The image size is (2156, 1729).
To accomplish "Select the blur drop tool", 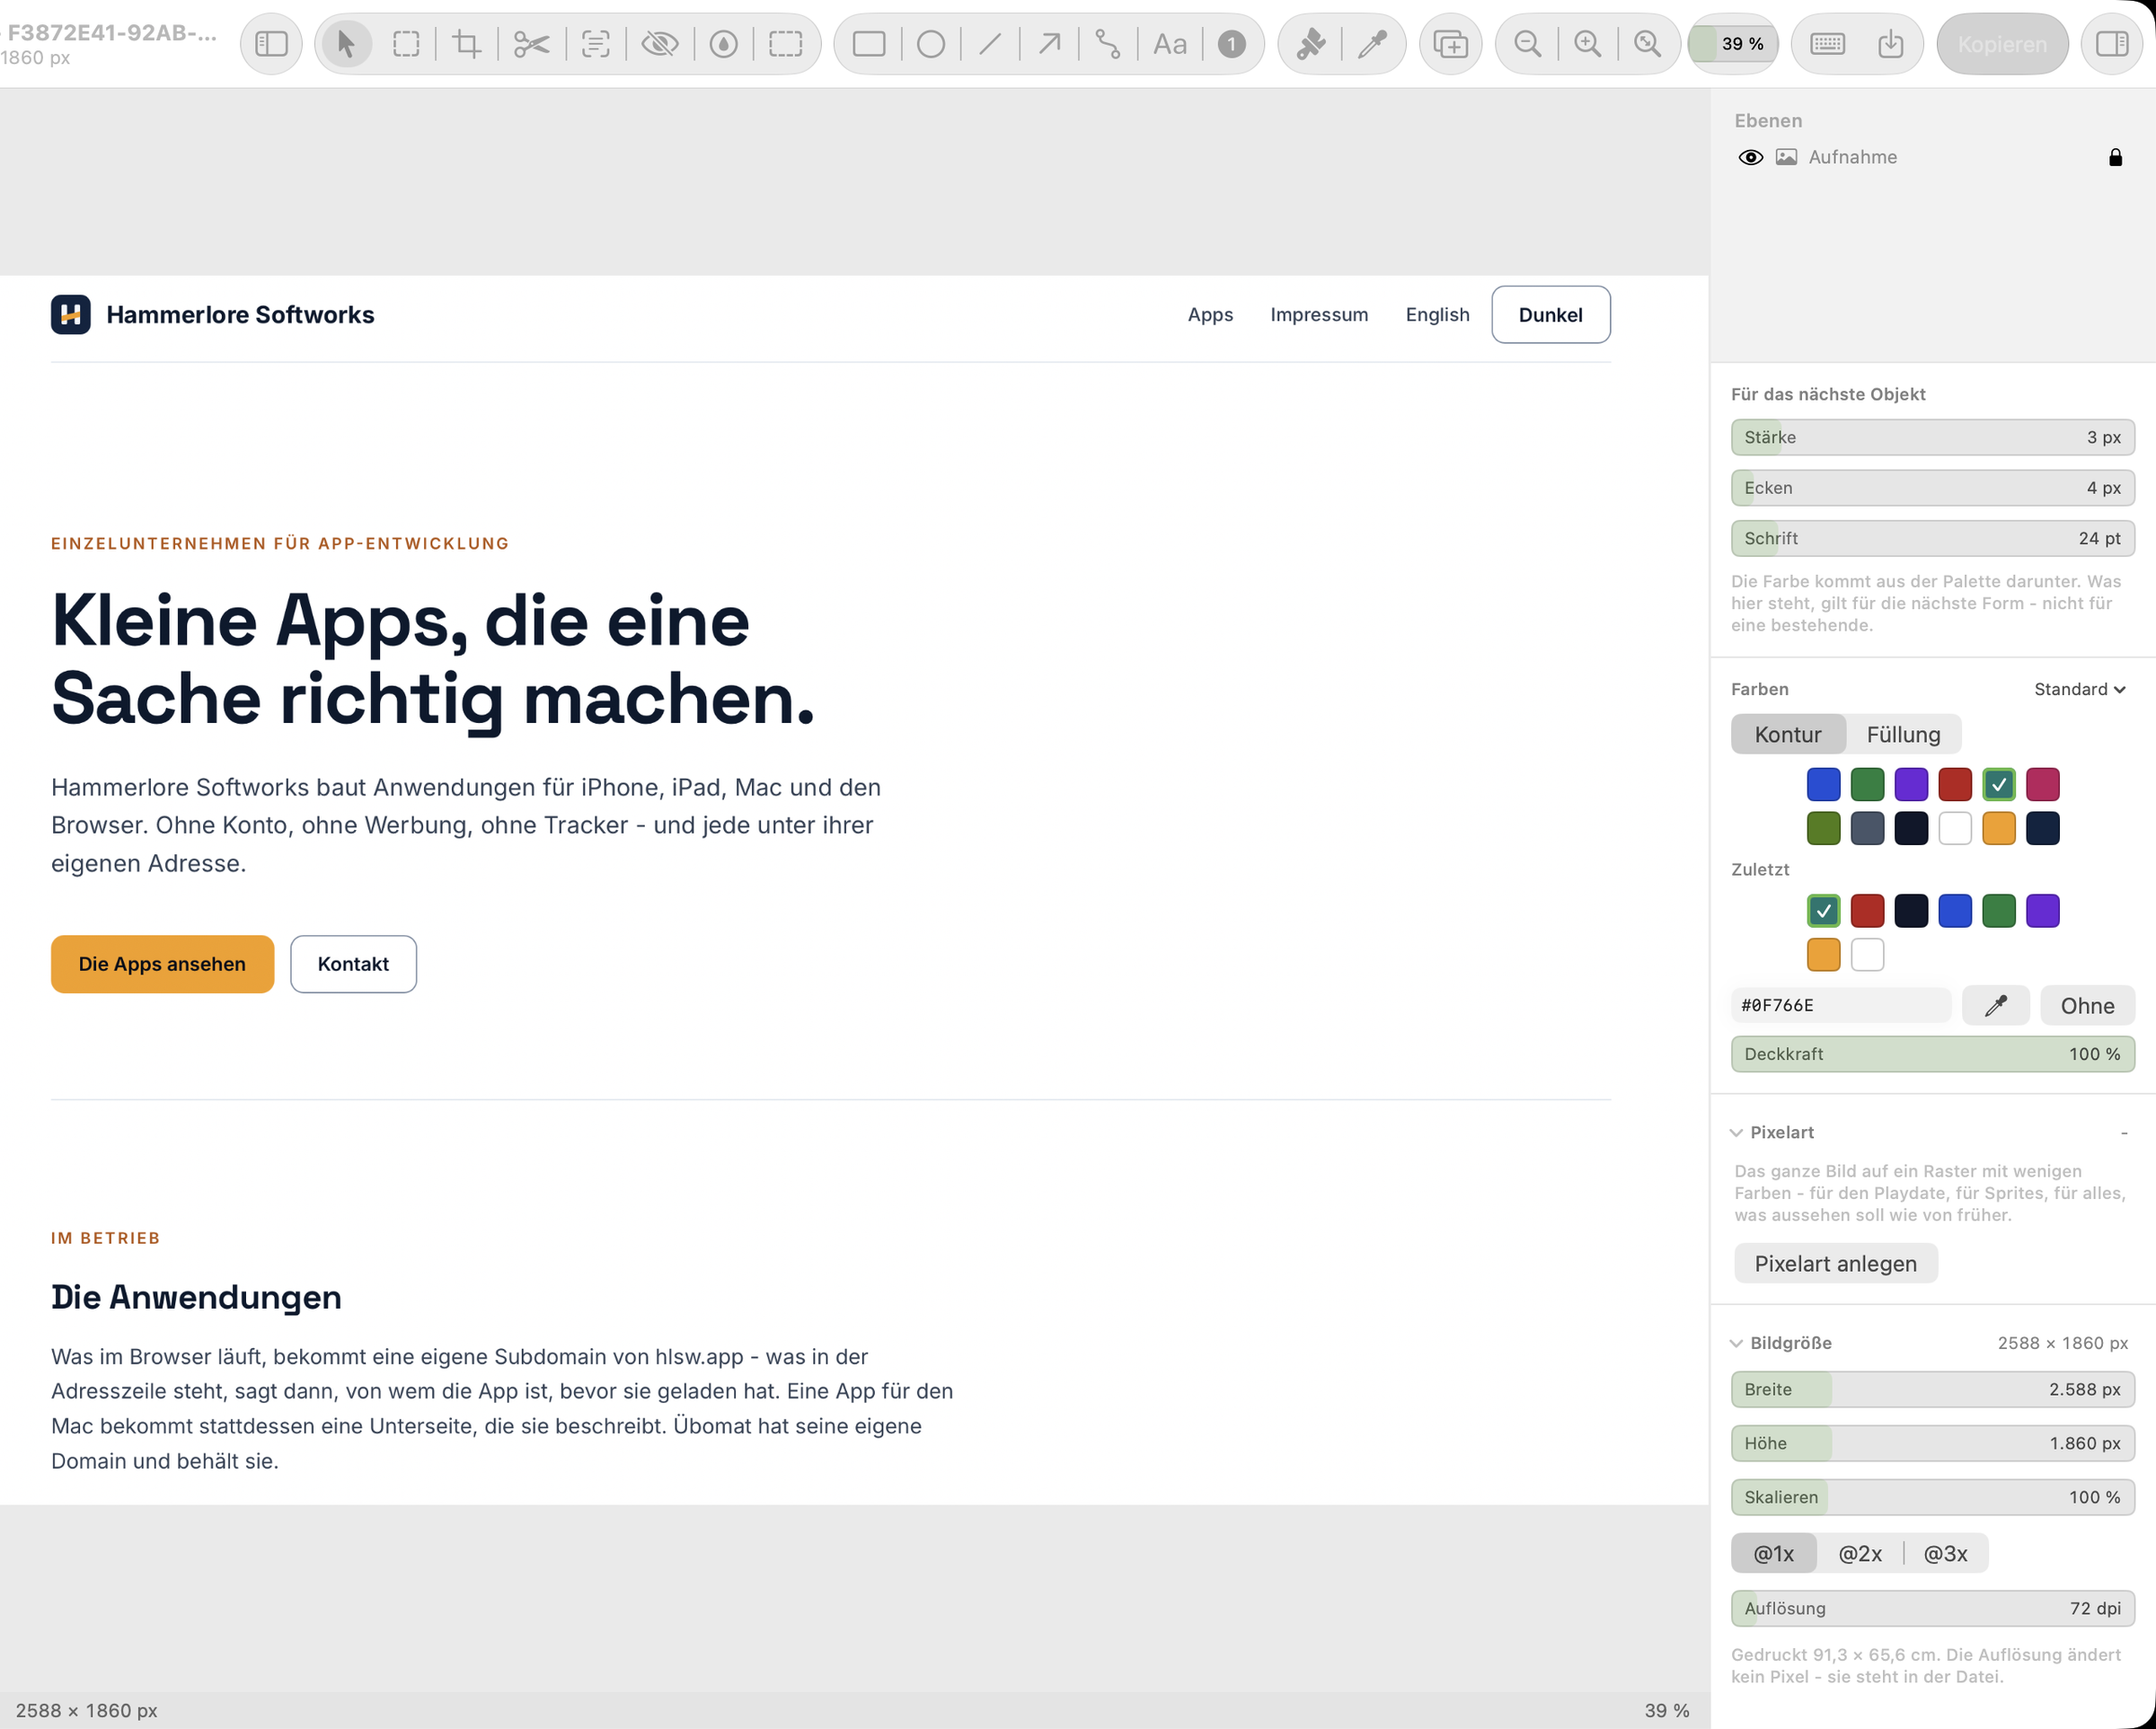I will 723,44.
